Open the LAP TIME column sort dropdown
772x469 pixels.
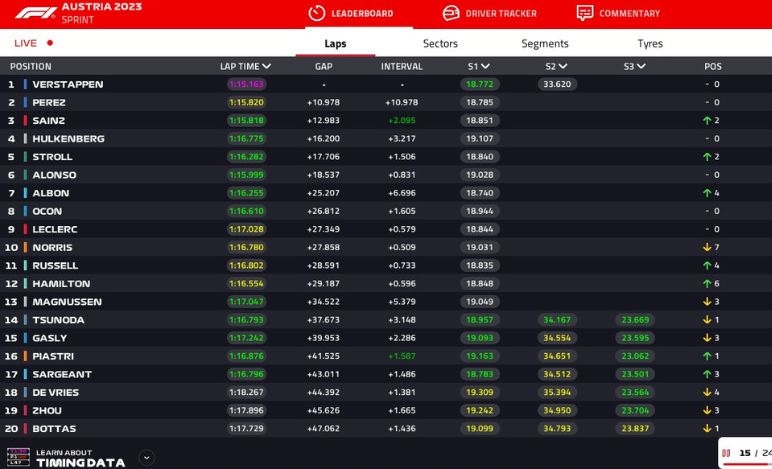tap(267, 67)
